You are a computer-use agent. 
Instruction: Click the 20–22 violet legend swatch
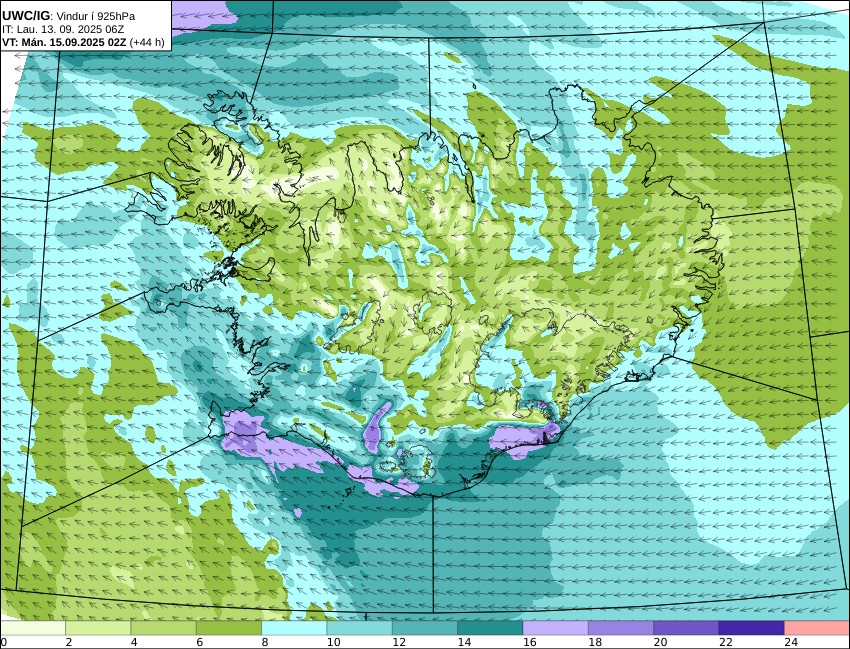coord(686,628)
